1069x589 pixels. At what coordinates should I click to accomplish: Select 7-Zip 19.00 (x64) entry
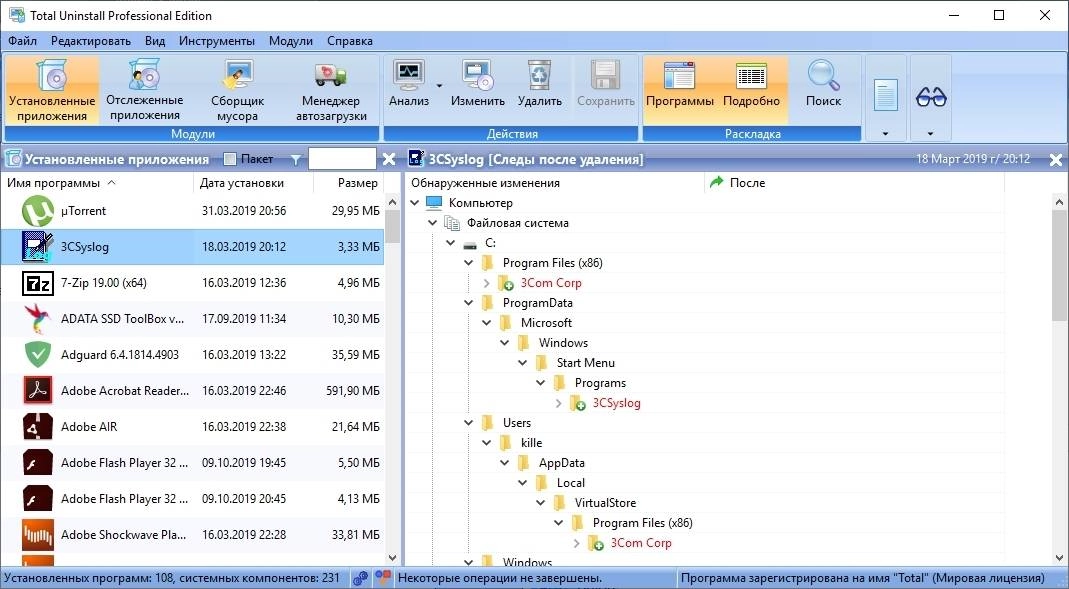[x=192, y=283]
